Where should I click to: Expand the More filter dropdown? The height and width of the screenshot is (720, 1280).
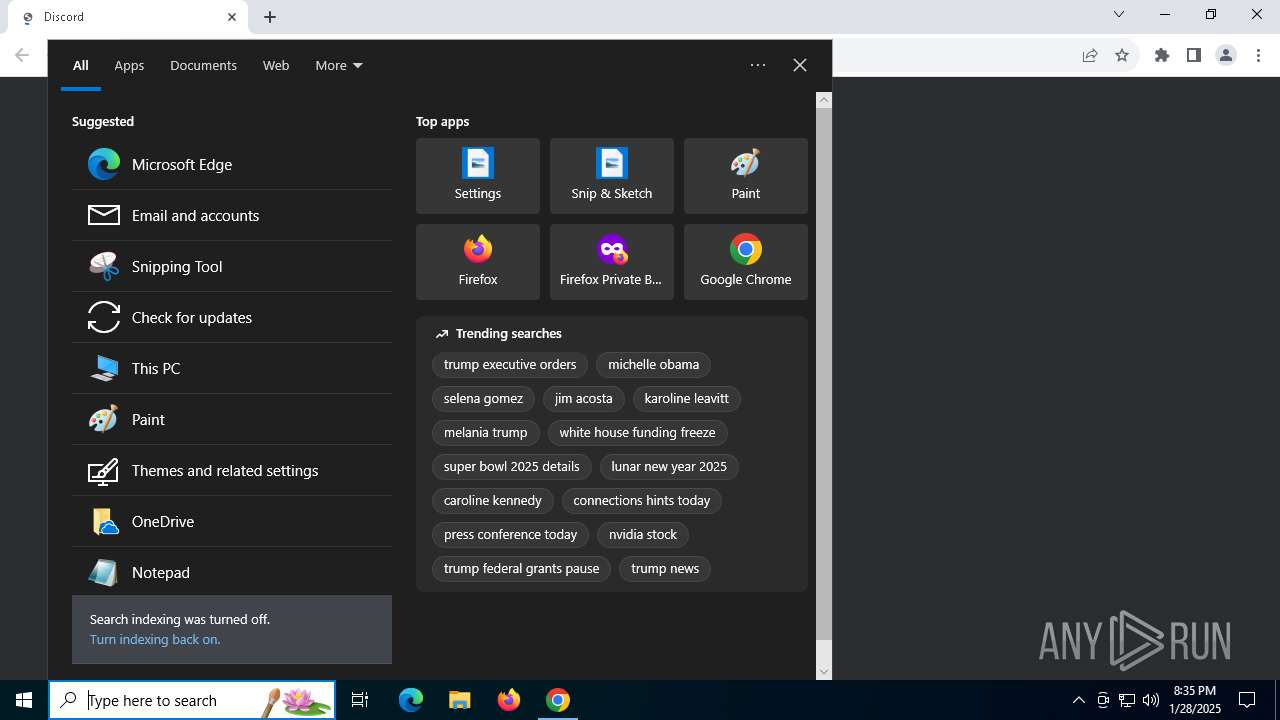[339, 65]
